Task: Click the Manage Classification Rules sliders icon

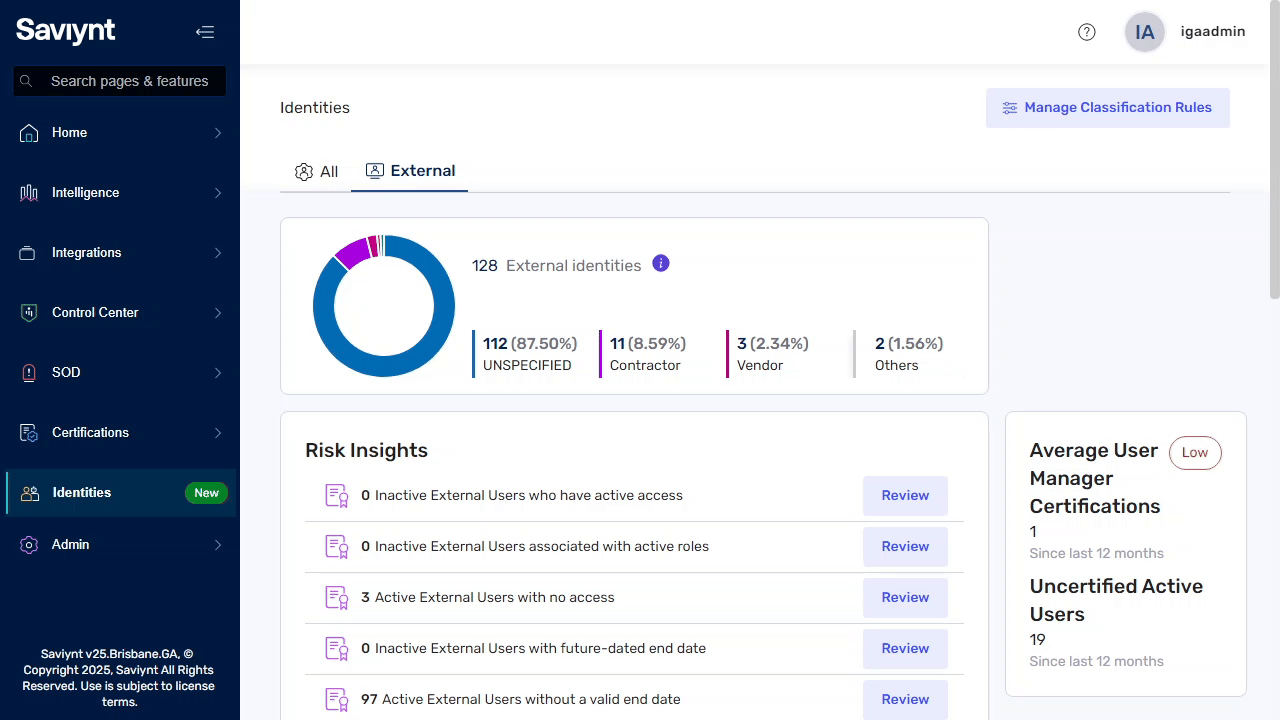Action: (x=1010, y=108)
